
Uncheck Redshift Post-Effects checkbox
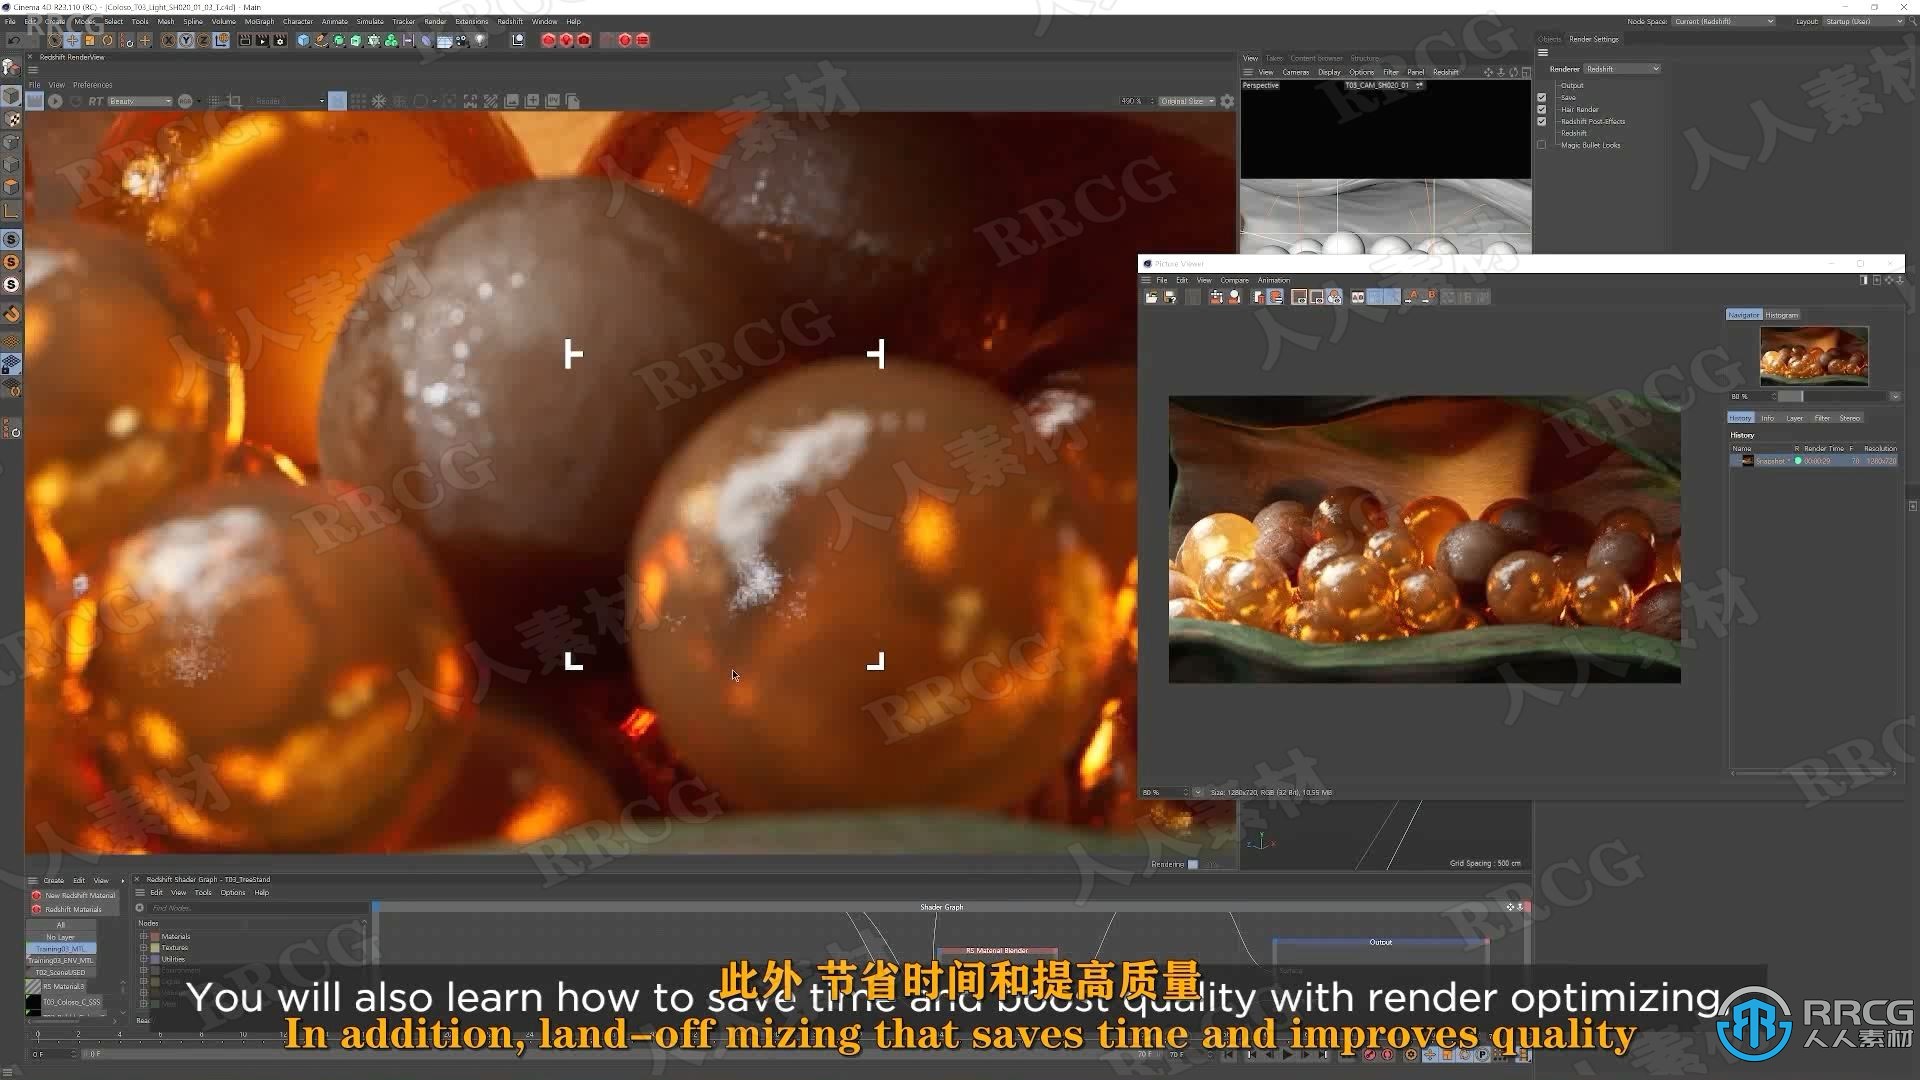coord(1542,121)
